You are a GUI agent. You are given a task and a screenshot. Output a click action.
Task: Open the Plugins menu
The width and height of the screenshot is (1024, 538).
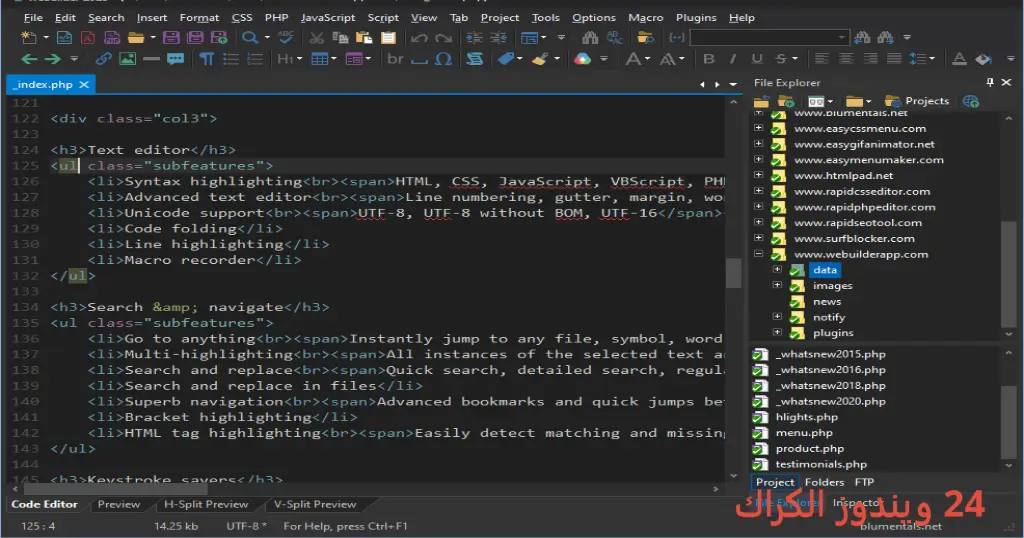[x=696, y=18]
